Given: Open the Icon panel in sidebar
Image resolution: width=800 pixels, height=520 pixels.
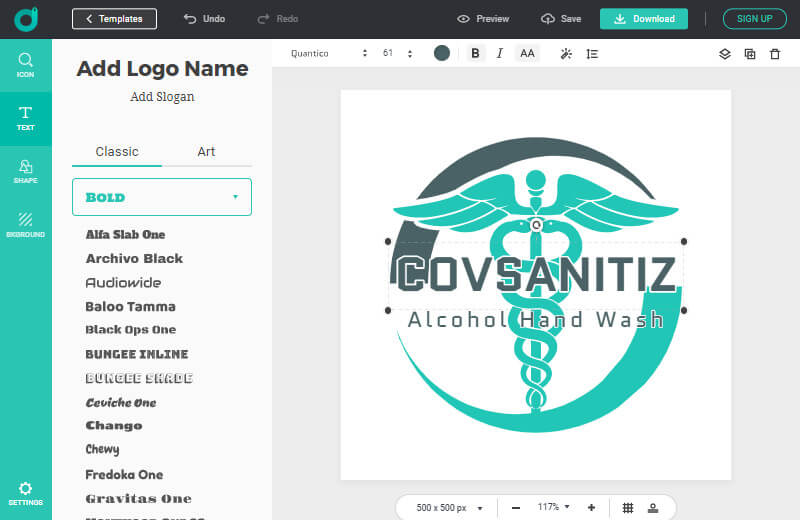Looking at the screenshot, I should (x=26, y=65).
